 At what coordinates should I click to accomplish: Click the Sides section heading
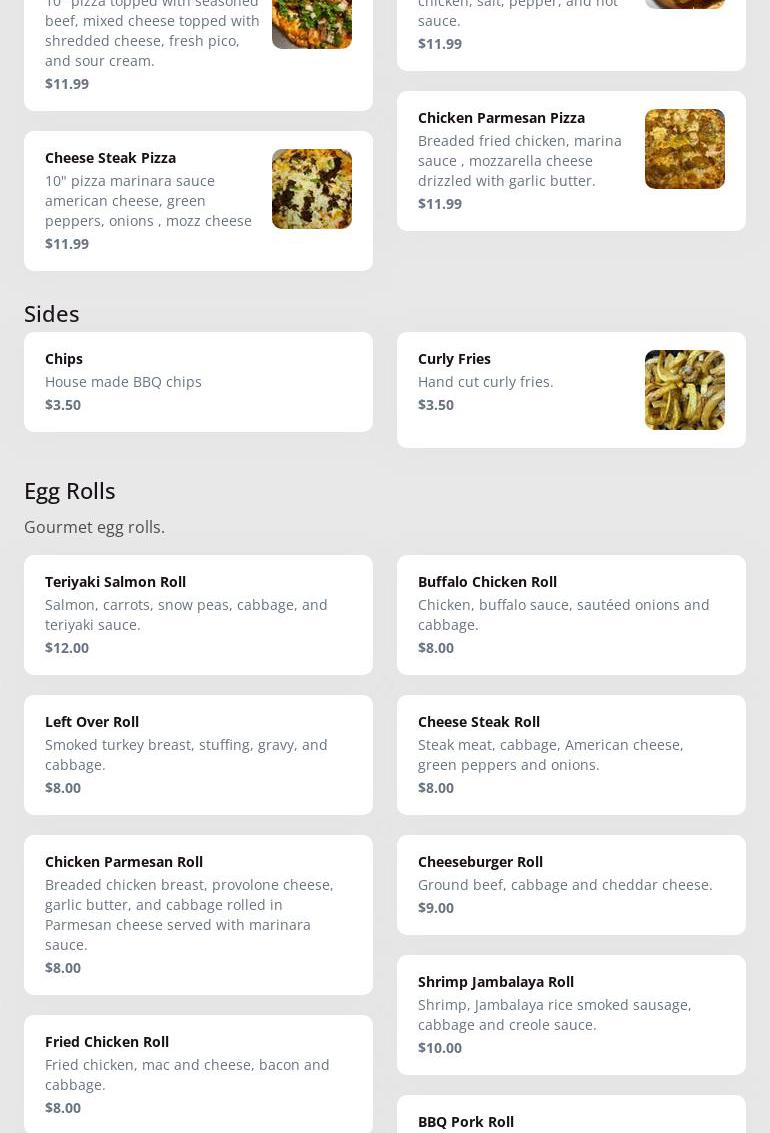52,313
